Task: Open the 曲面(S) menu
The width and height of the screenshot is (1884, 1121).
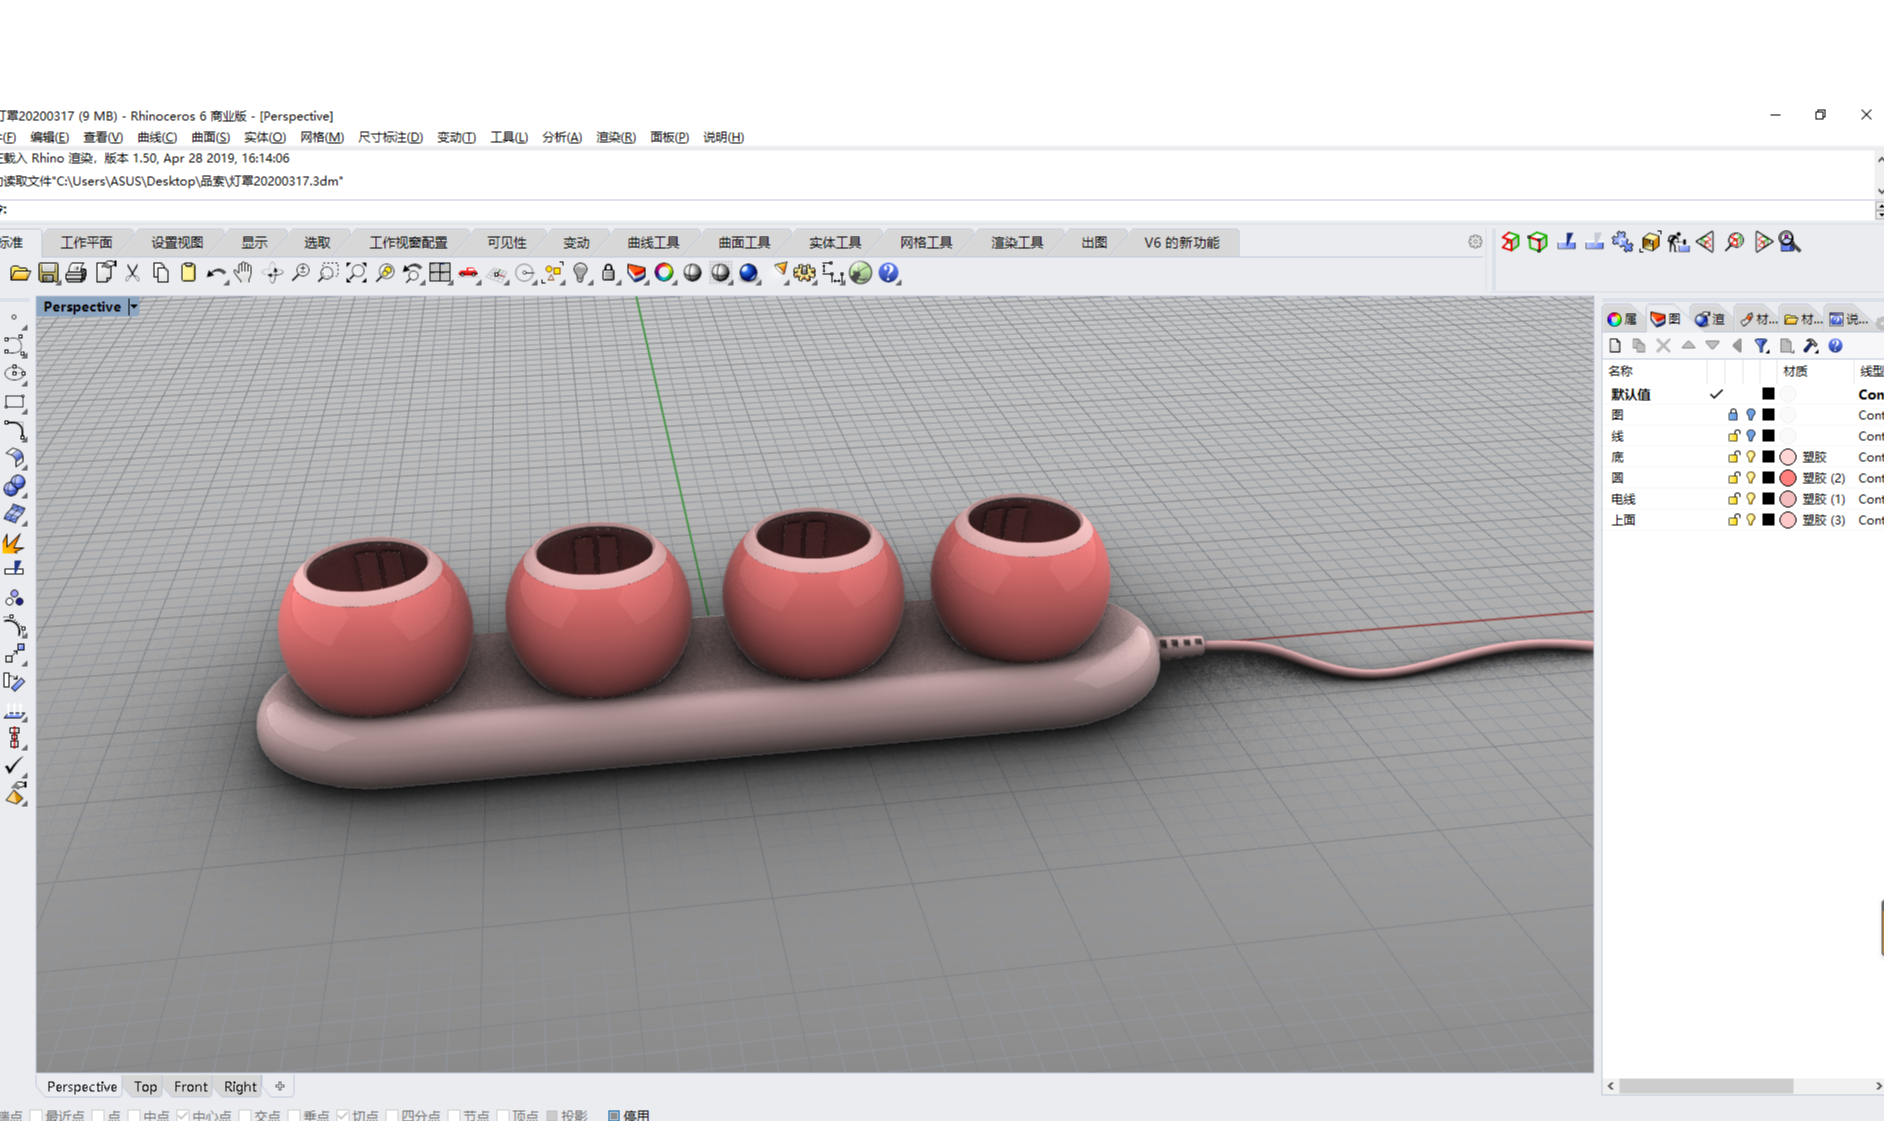Action: click(x=210, y=137)
